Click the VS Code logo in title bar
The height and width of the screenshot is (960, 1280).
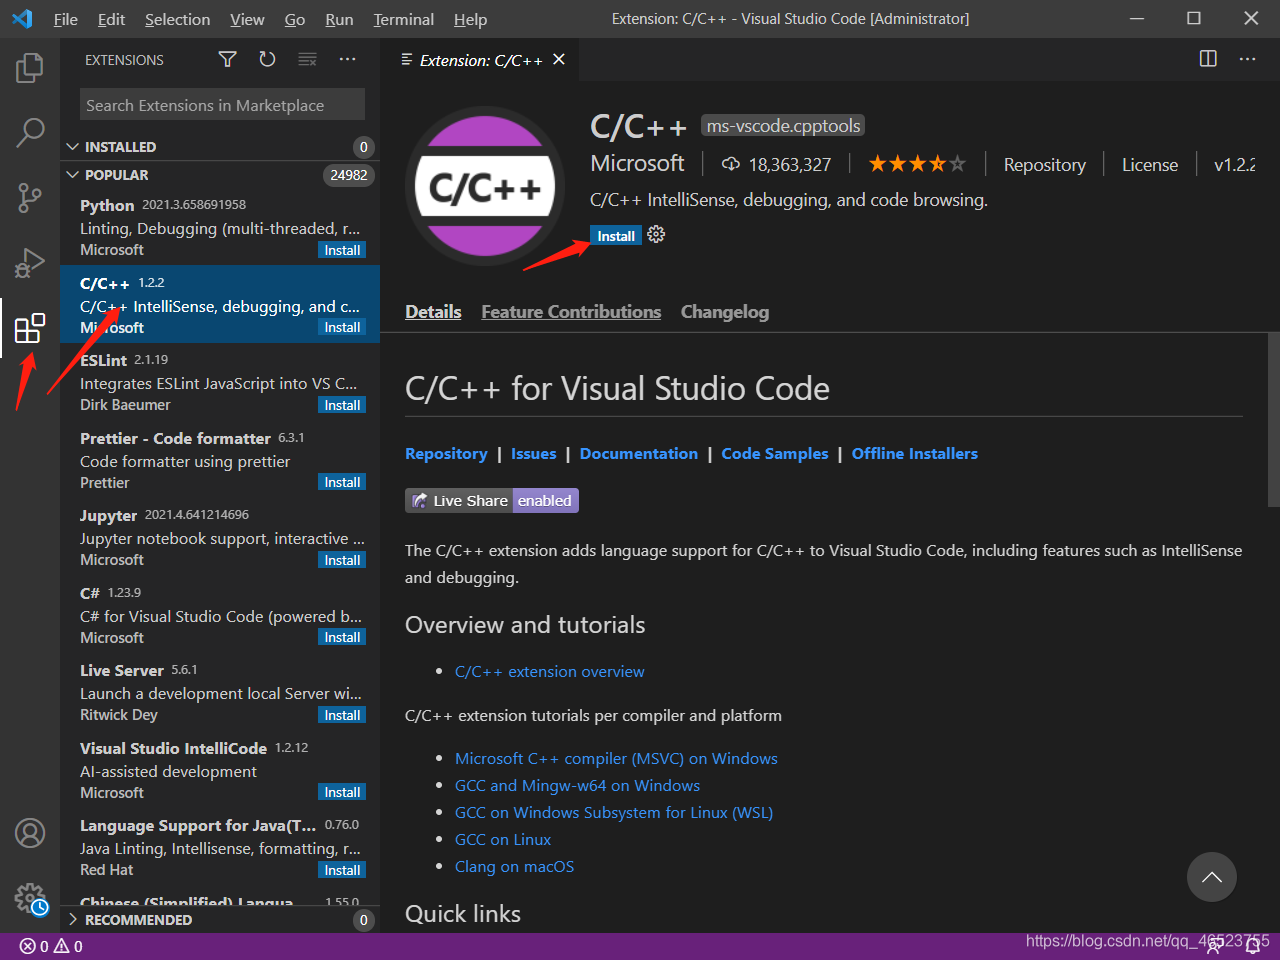tap(22, 18)
